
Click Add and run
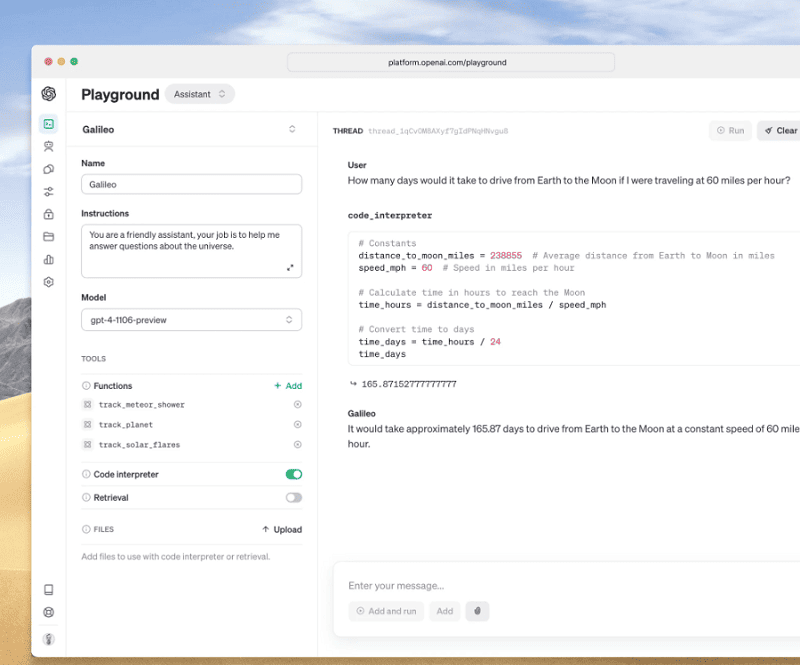click(386, 611)
